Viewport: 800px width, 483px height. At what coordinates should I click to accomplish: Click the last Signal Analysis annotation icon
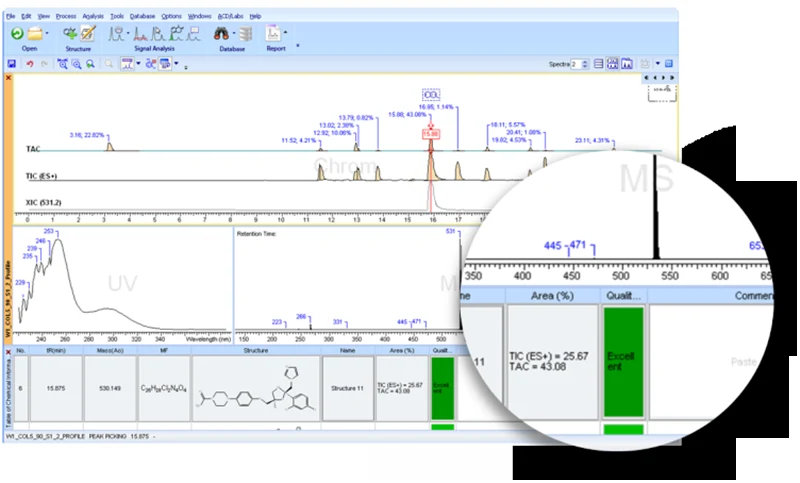point(194,34)
